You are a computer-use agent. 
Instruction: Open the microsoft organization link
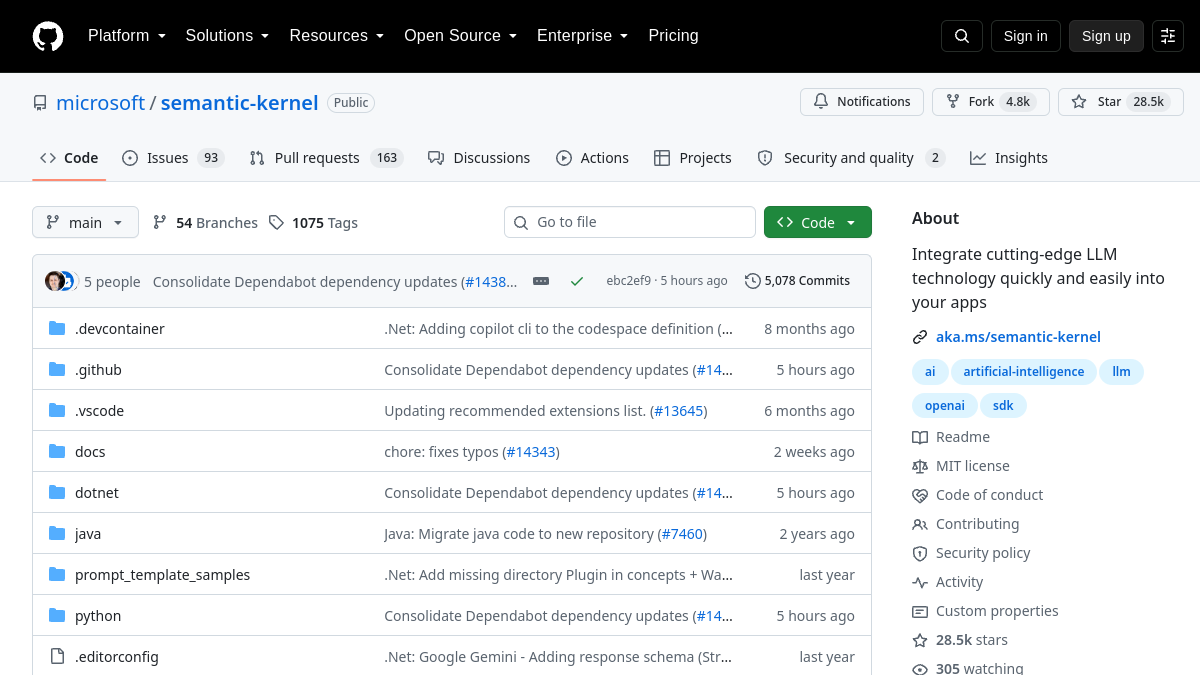pyautogui.click(x=101, y=103)
